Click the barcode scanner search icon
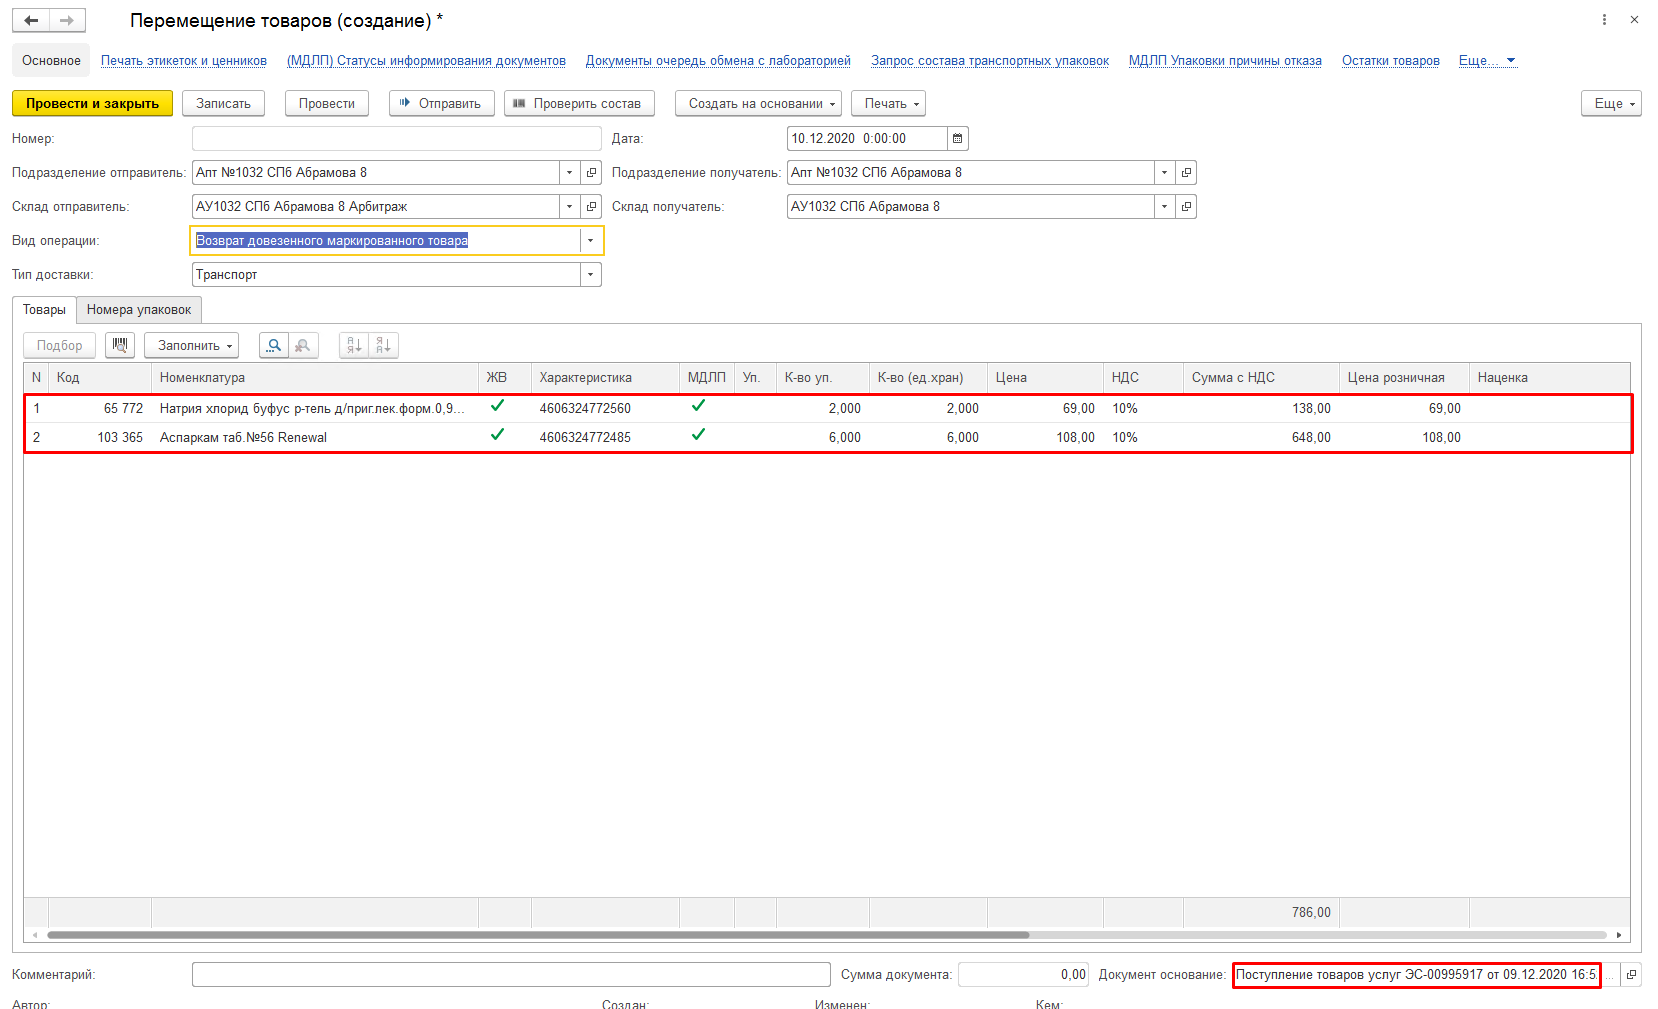This screenshot has height=1009, width=1658. pos(120,345)
